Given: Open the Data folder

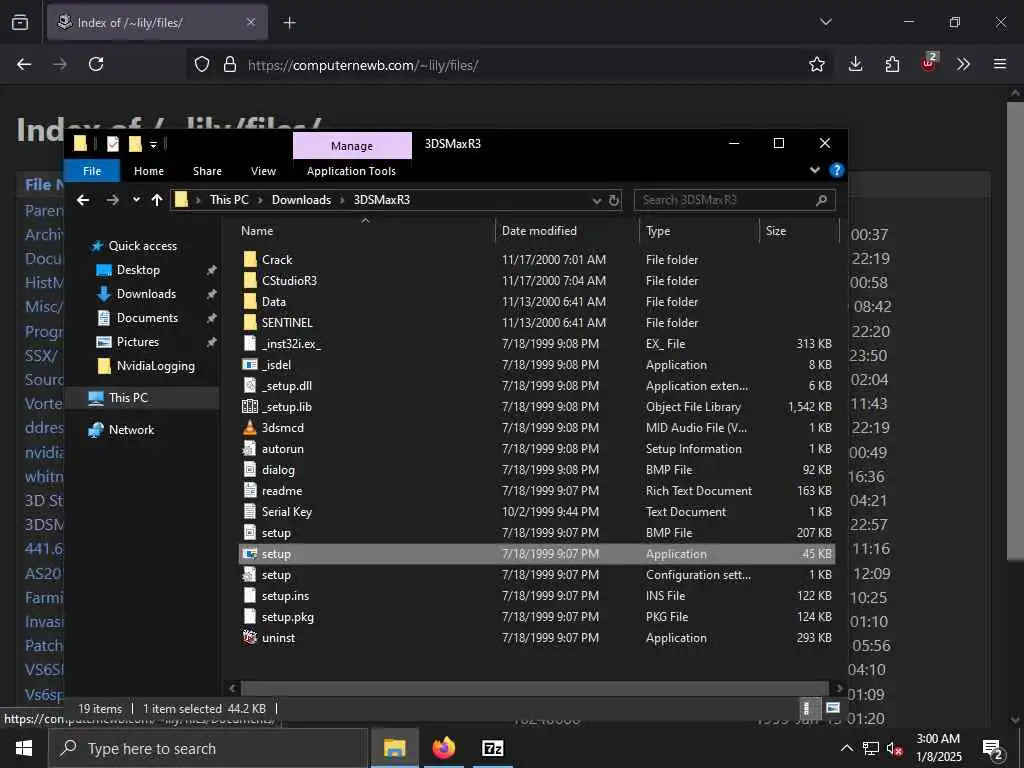Looking at the screenshot, I should pos(274,302).
